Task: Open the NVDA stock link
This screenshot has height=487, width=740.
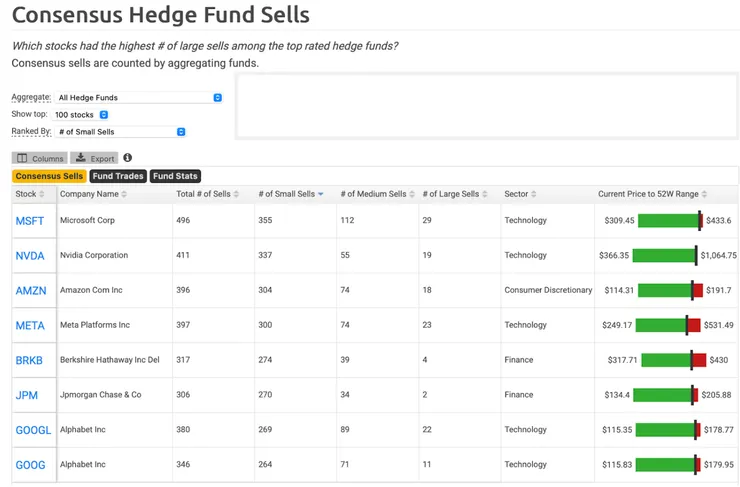Action: (30, 256)
